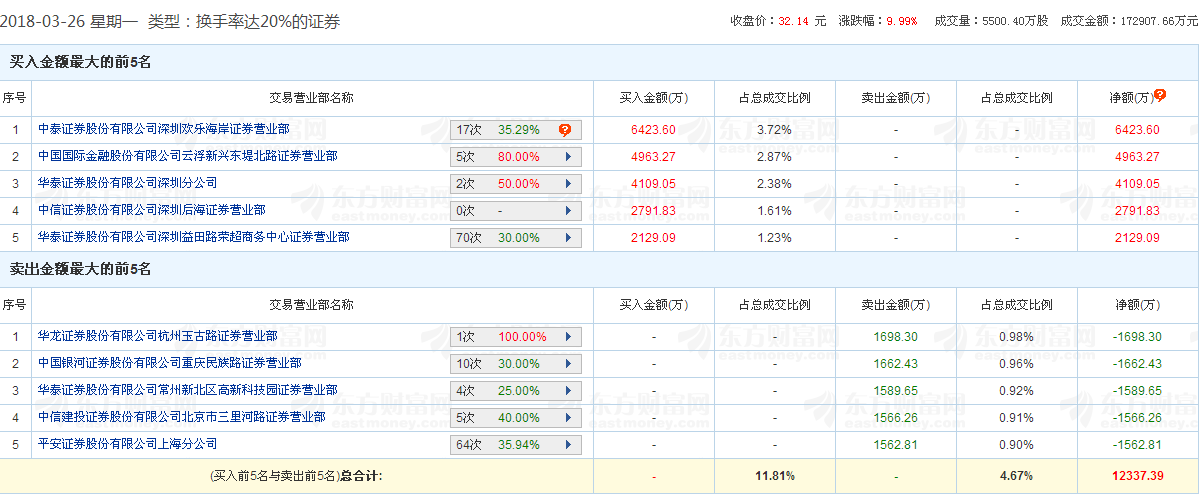
Task: Click total buy proportion 11.81%
Action: (774, 476)
